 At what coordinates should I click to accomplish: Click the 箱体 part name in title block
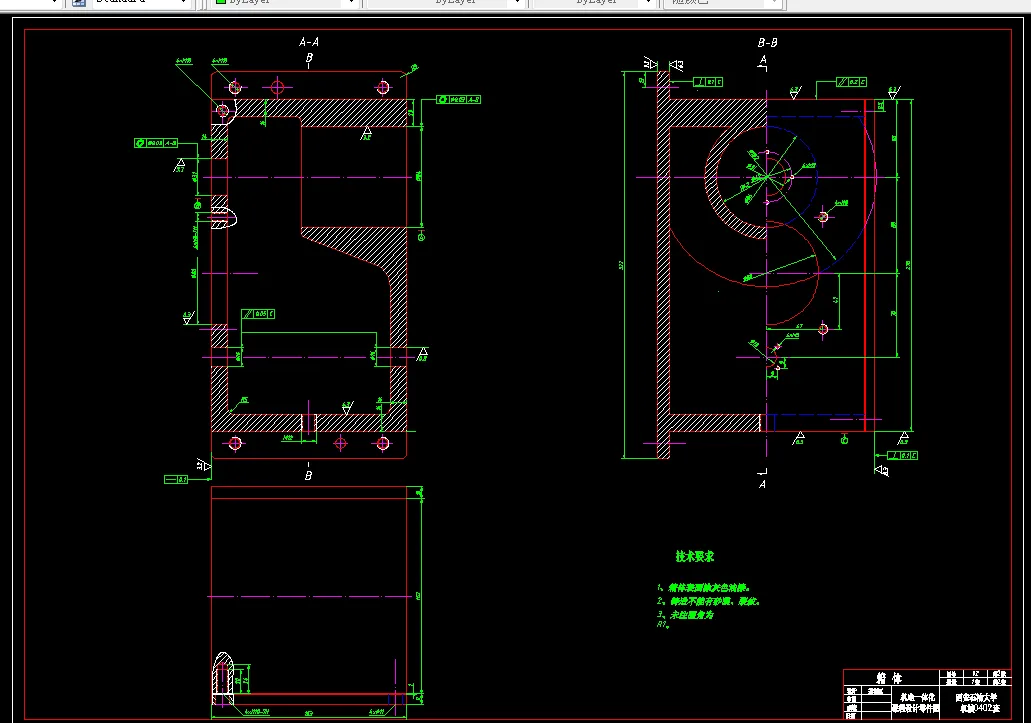click(x=889, y=678)
